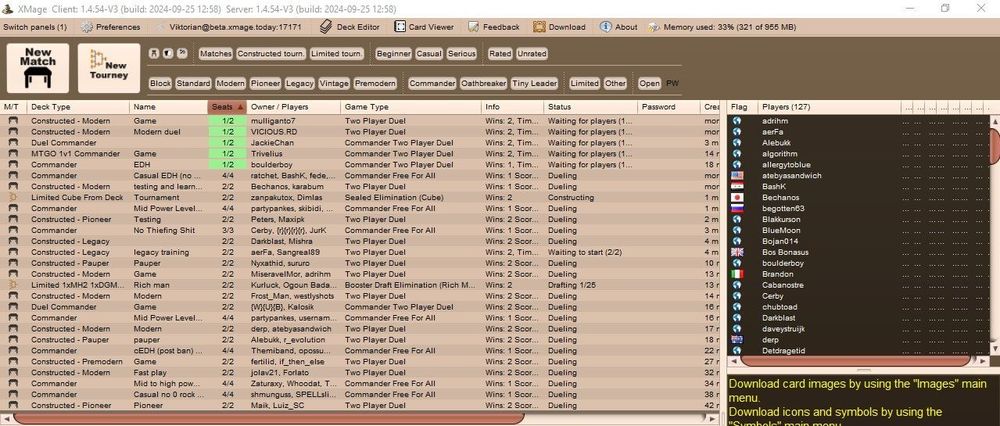Click the table icon in New Match
1000x426 pixels.
tap(38, 78)
